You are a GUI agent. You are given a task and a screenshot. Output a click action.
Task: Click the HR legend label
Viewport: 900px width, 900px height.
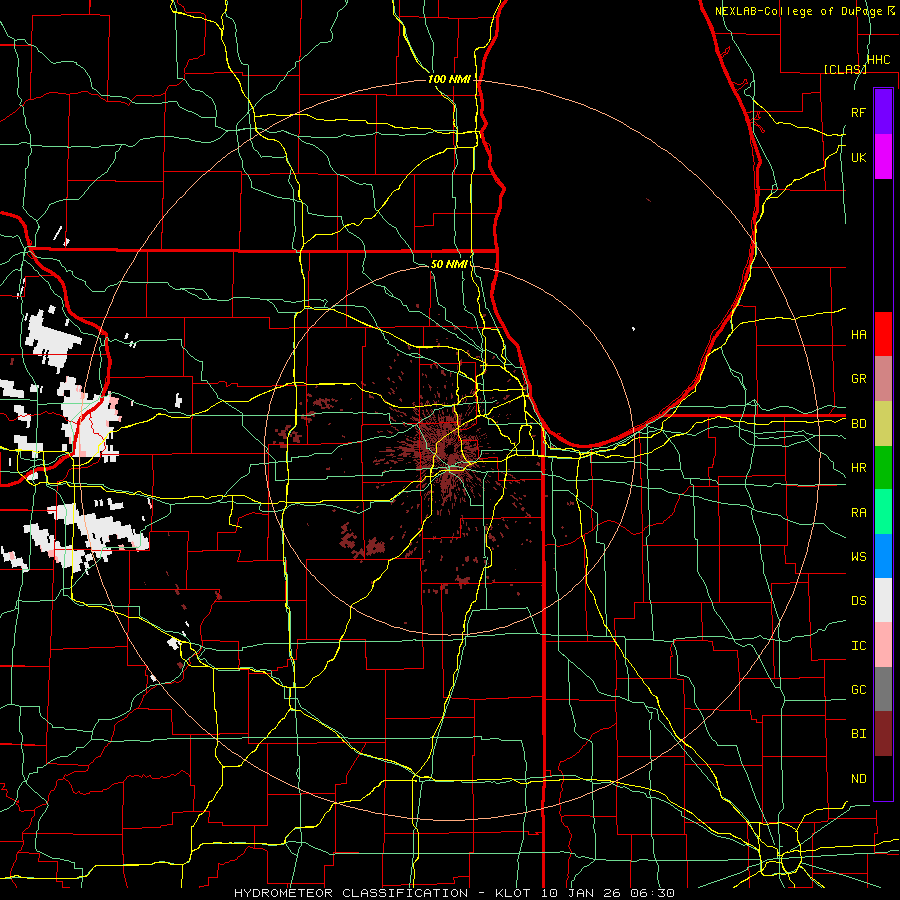click(x=858, y=468)
